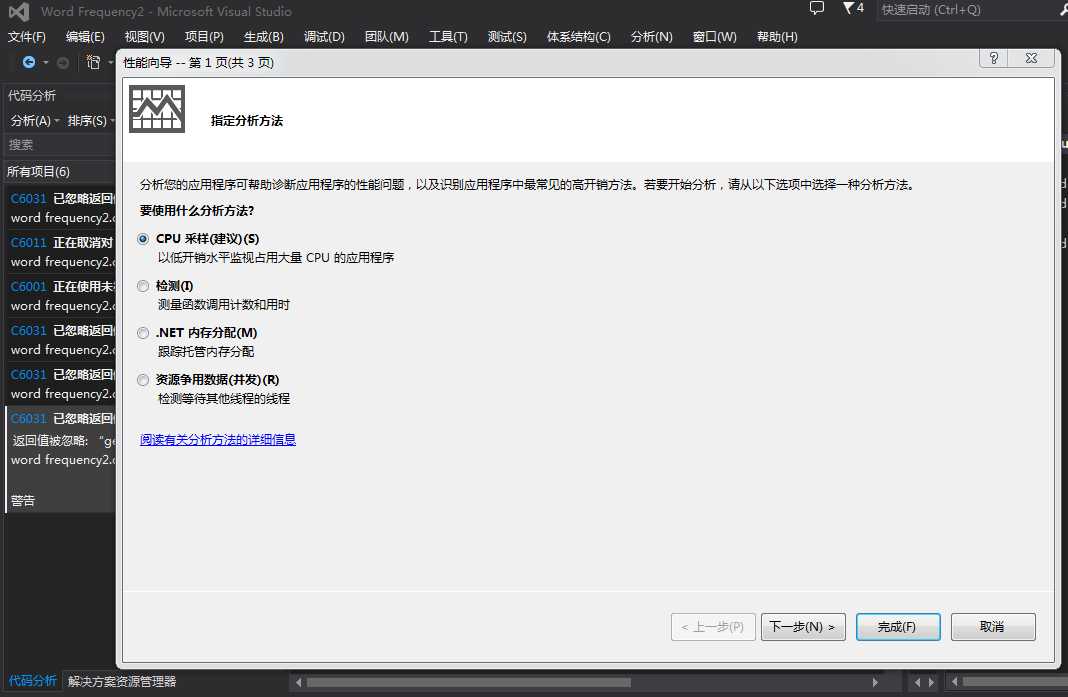Expand the 所有项目(6) filter dropdown
1068x697 pixels.
click(60, 172)
